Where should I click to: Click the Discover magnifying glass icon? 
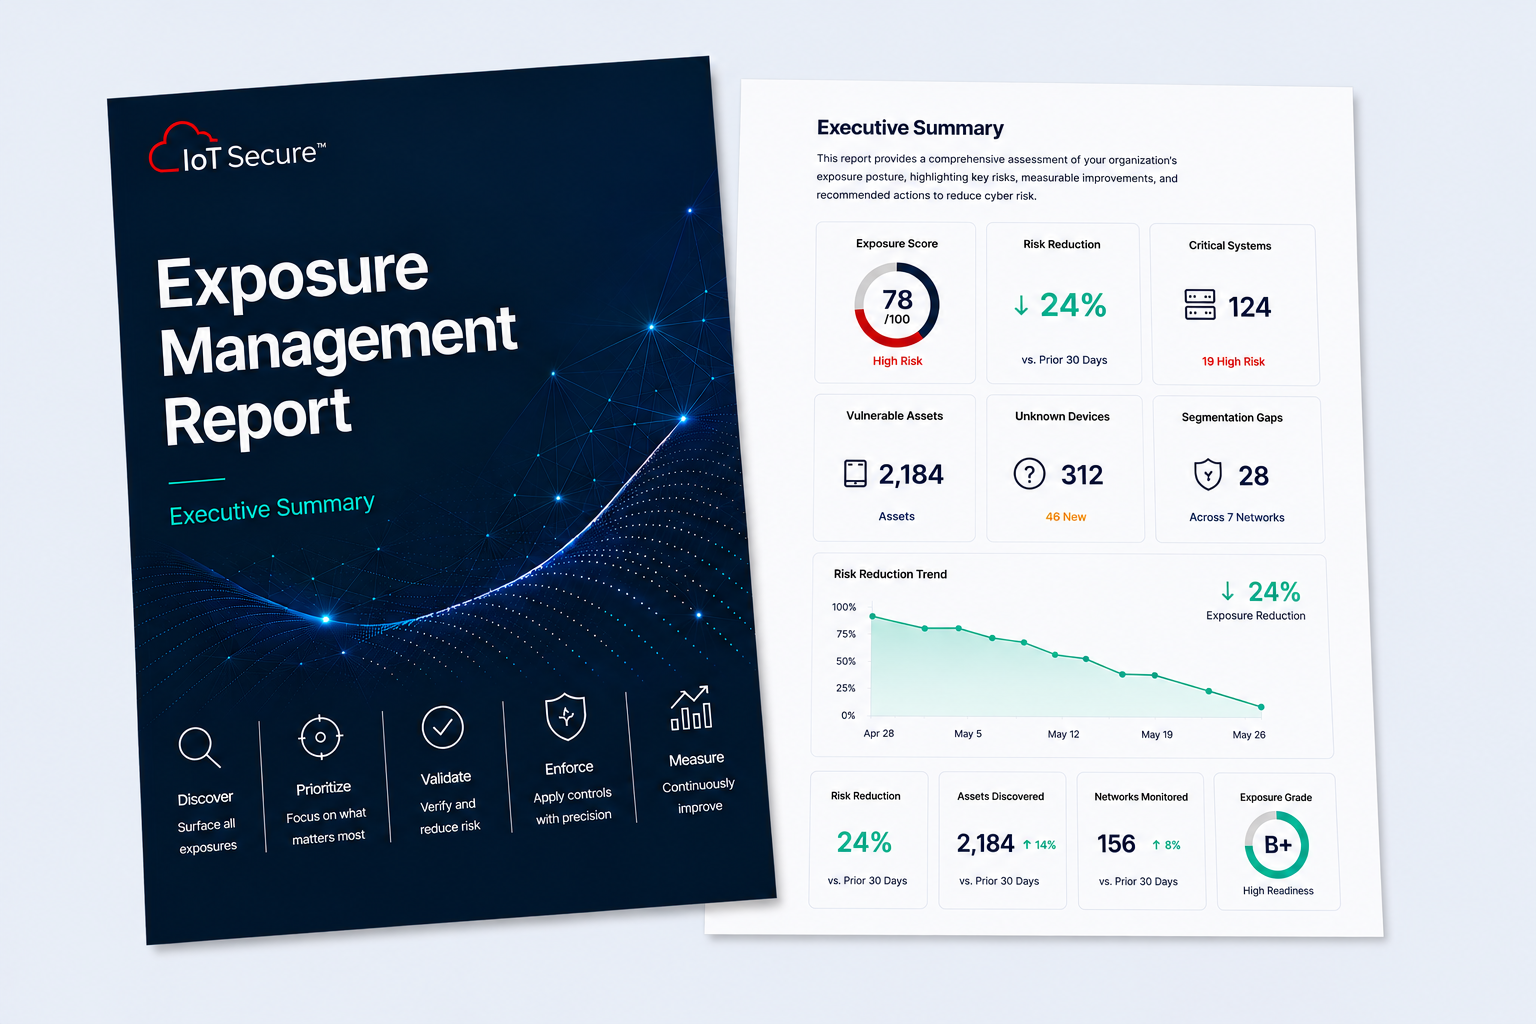coord(199,747)
